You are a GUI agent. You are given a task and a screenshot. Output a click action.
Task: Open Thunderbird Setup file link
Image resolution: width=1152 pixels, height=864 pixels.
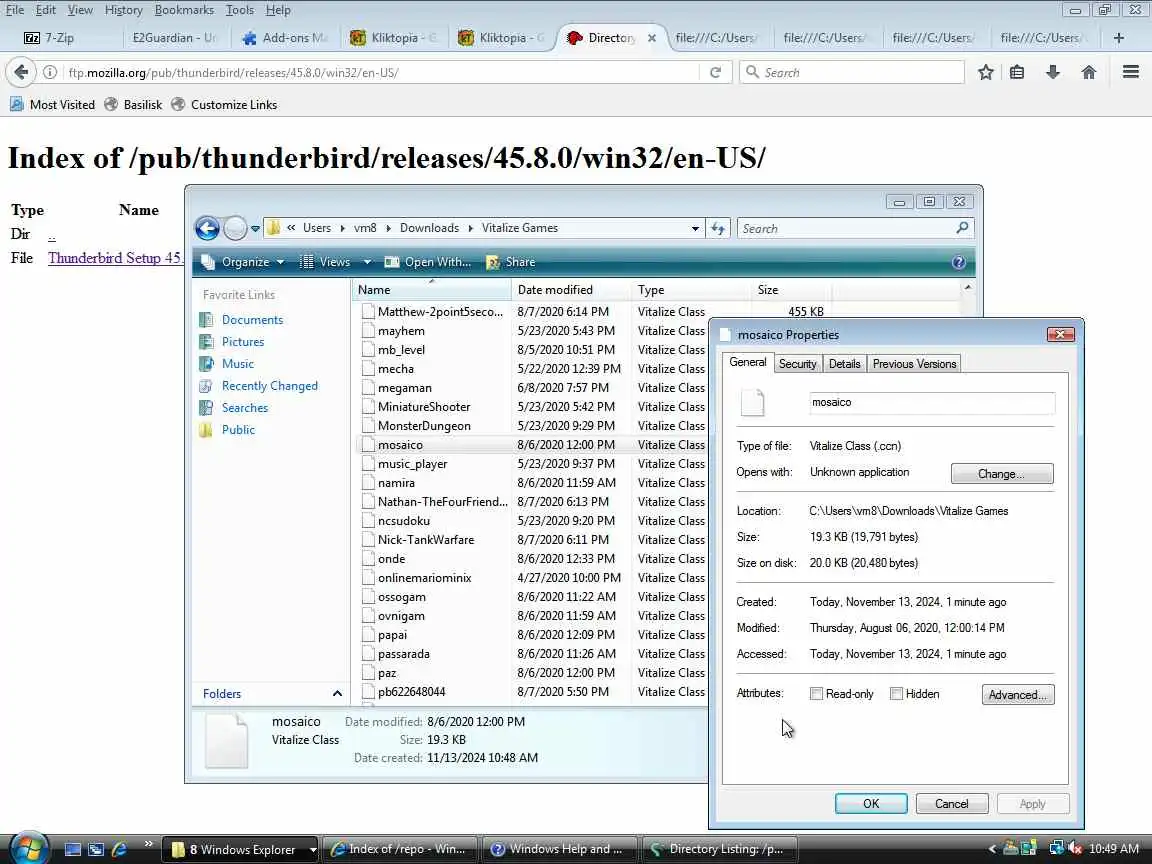coord(115,258)
